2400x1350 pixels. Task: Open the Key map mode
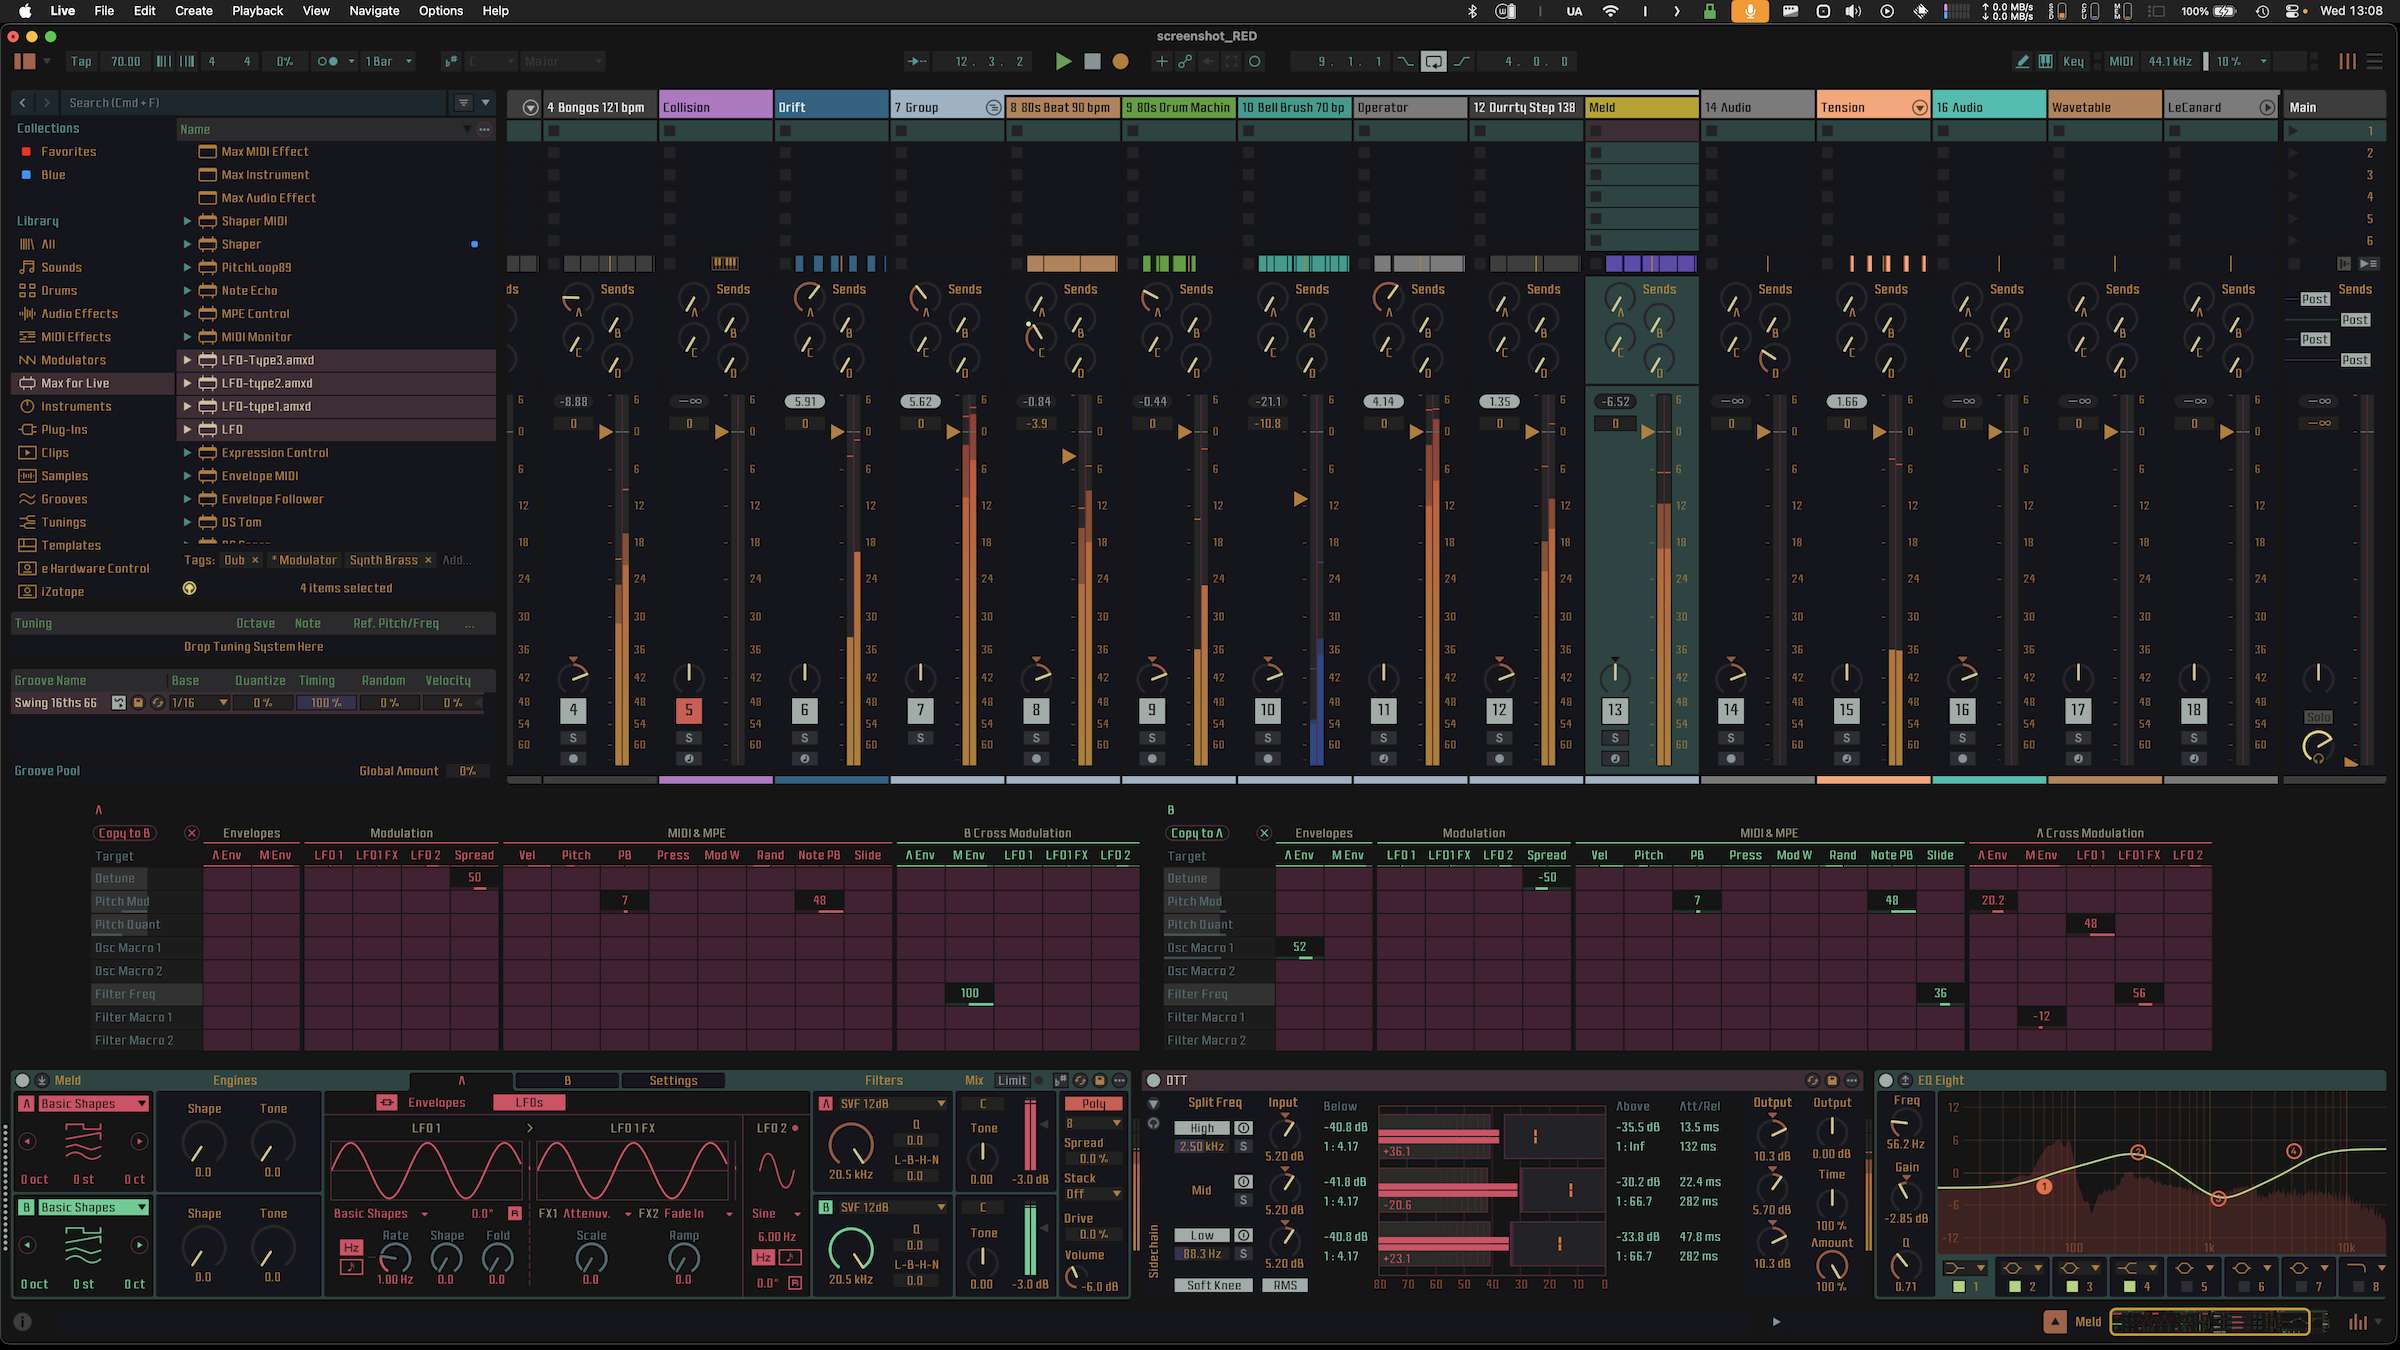pyautogui.click(x=2073, y=62)
